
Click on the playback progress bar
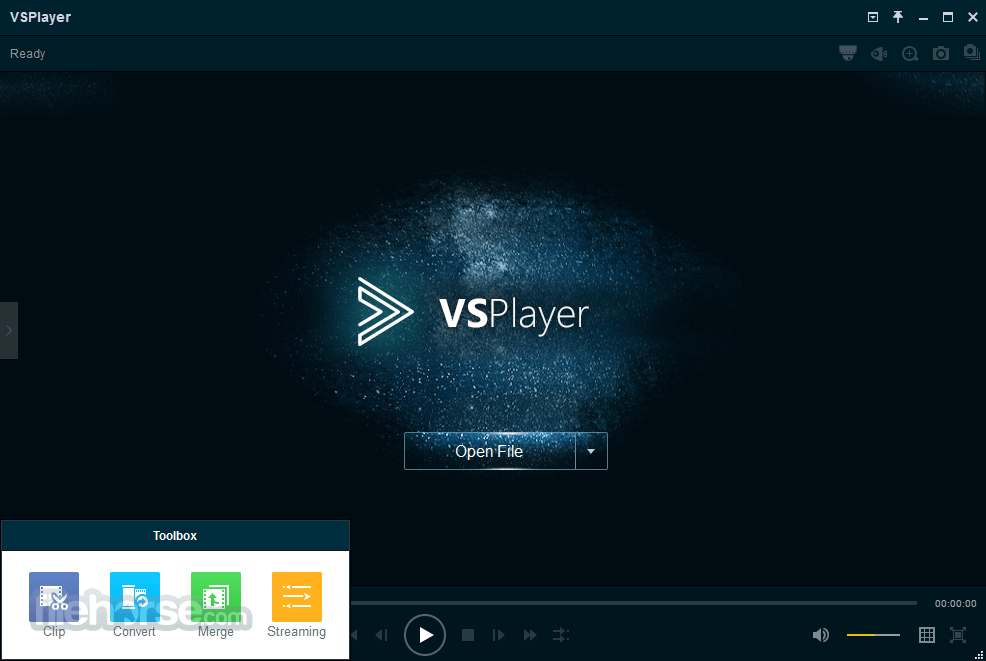point(634,603)
